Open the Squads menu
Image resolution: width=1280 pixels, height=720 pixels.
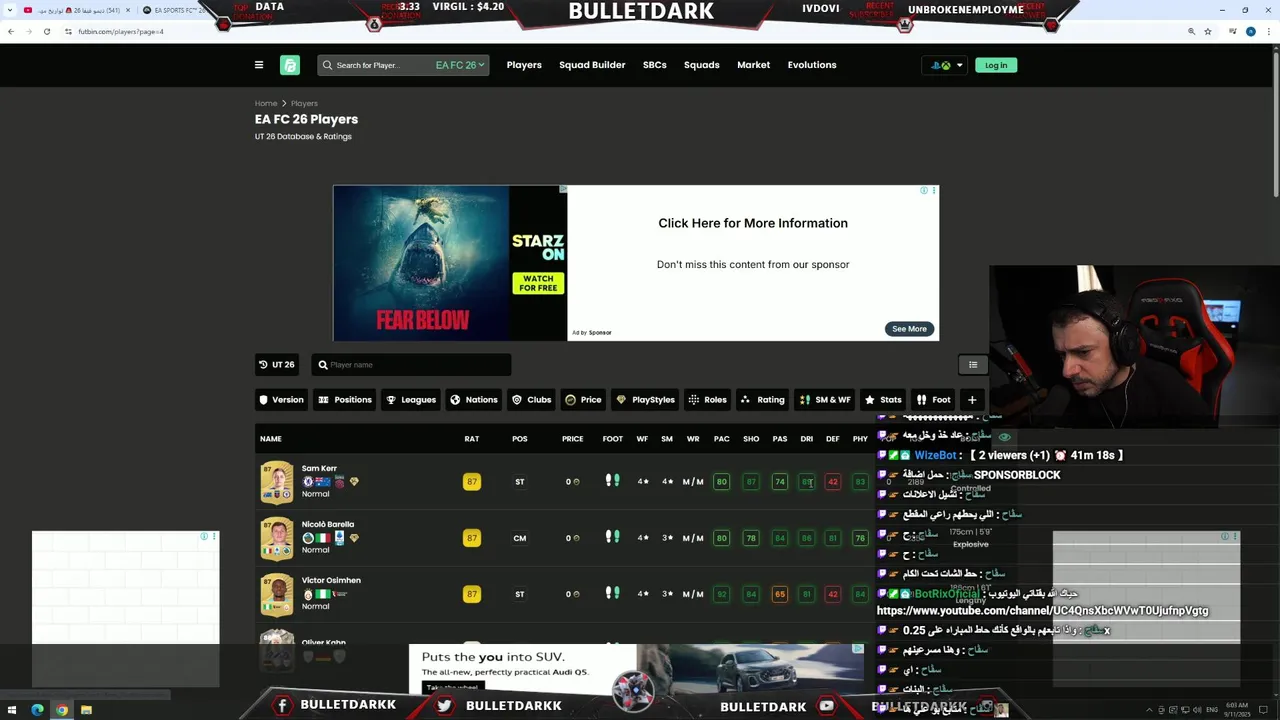pyautogui.click(x=702, y=65)
